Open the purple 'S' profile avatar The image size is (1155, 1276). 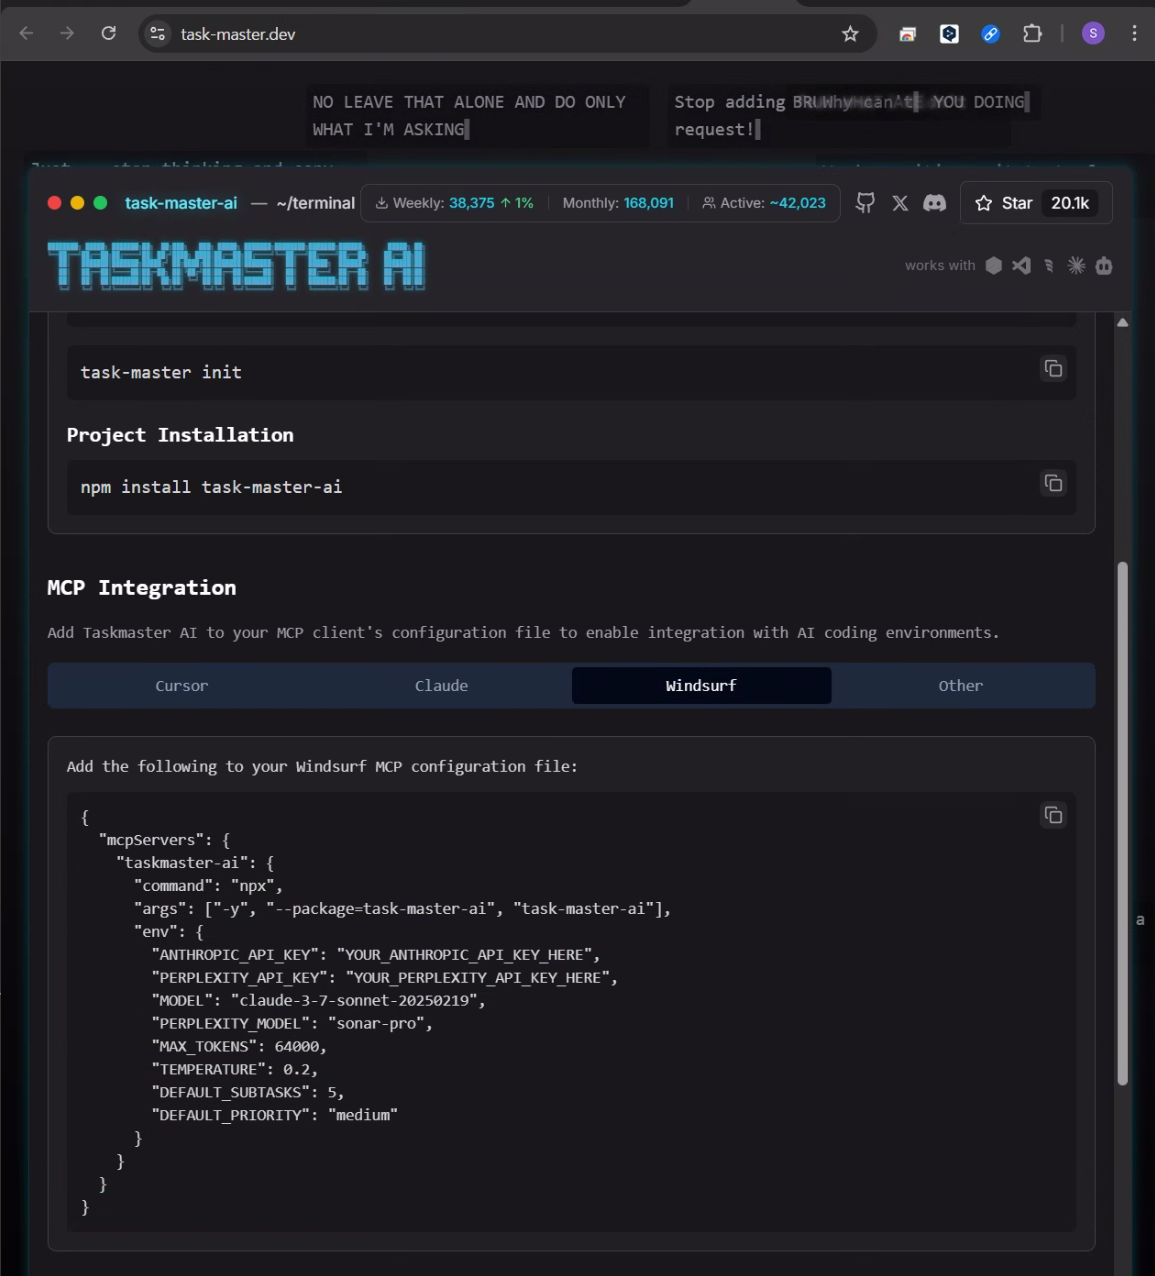click(1093, 34)
